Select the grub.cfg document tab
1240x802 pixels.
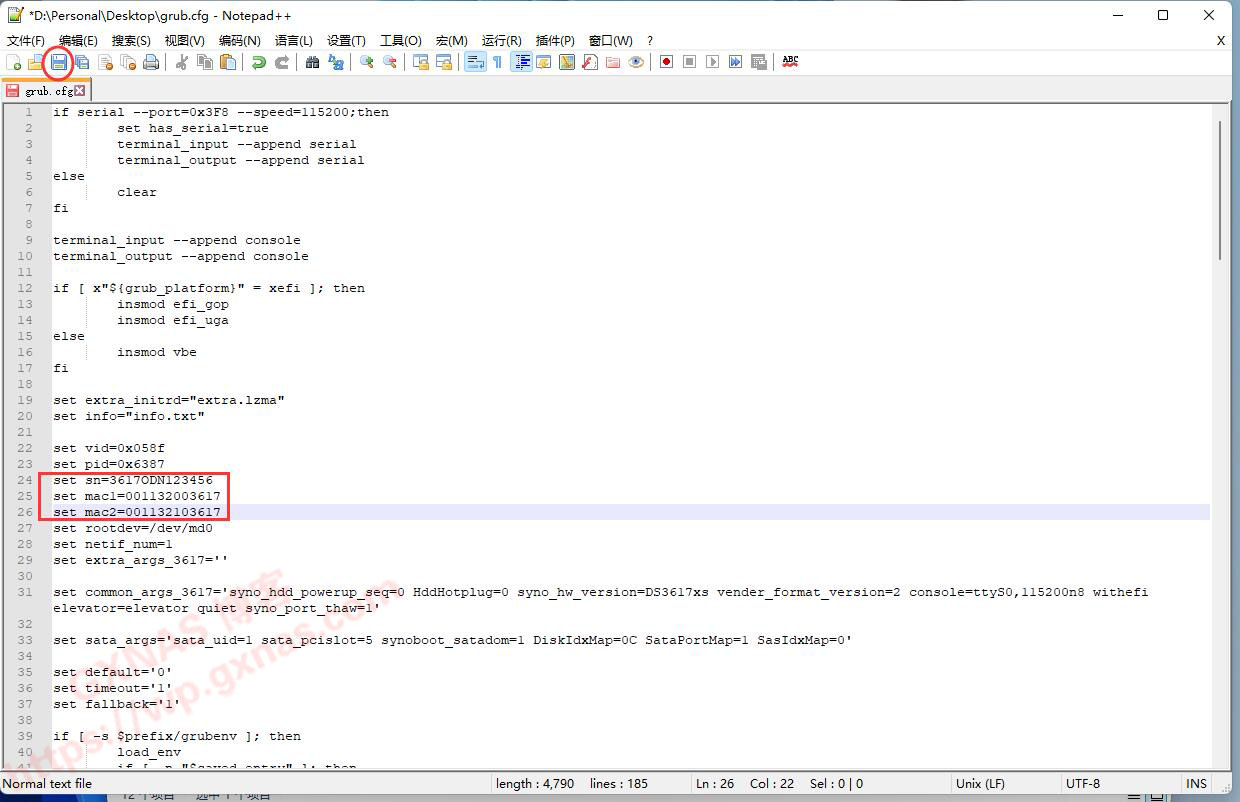pos(46,91)
